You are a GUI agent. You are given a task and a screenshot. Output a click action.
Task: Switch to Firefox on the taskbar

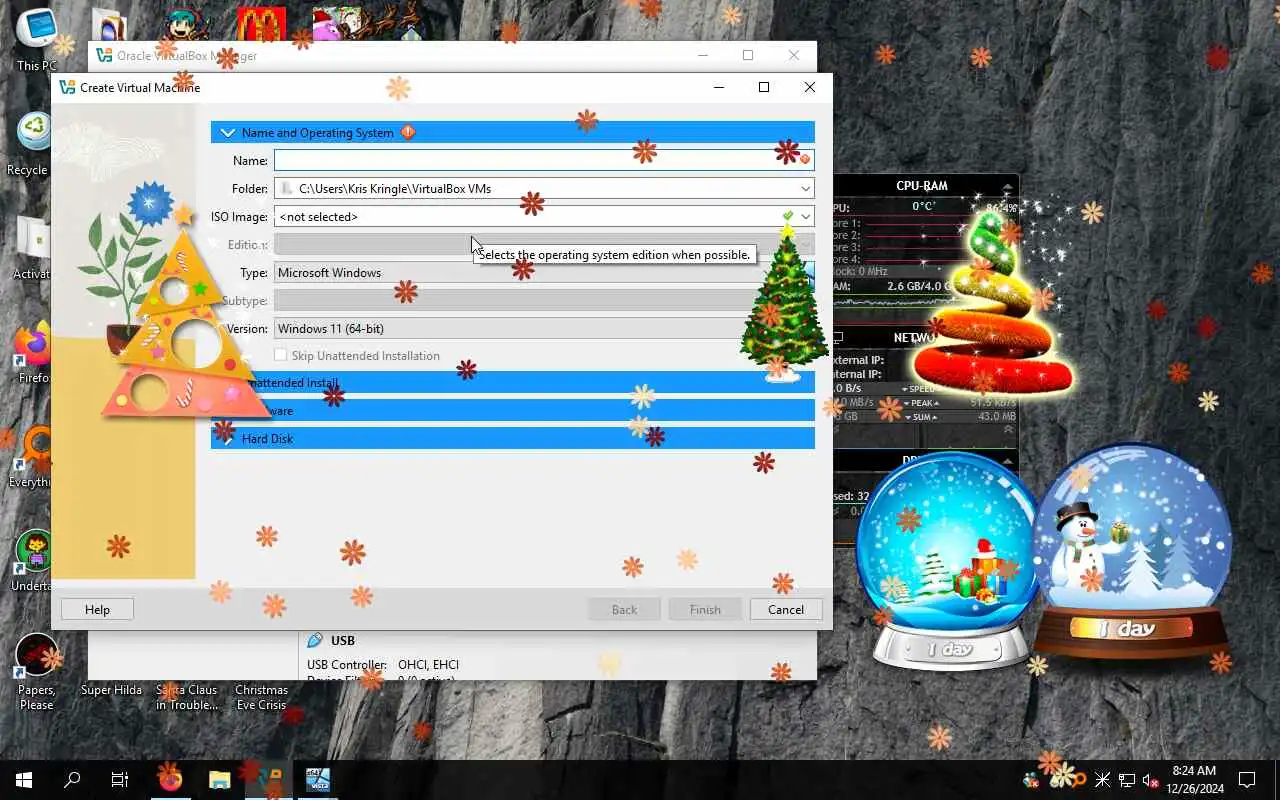171,780
